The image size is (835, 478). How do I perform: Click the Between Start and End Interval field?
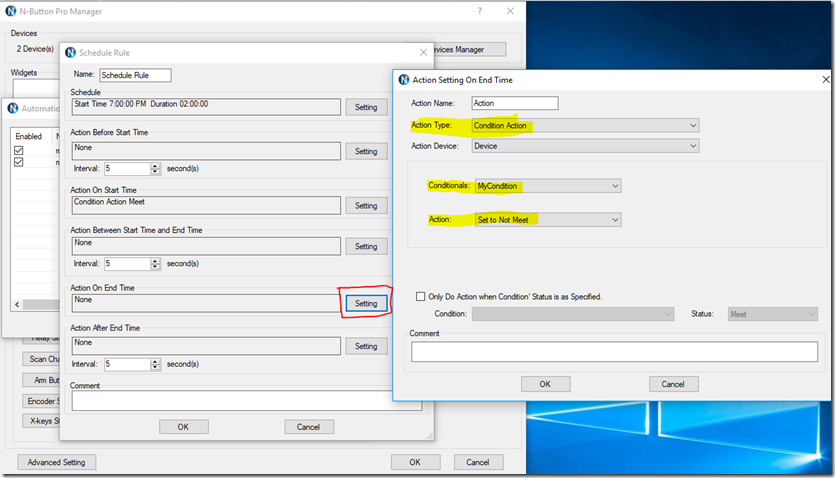(127, 263)
